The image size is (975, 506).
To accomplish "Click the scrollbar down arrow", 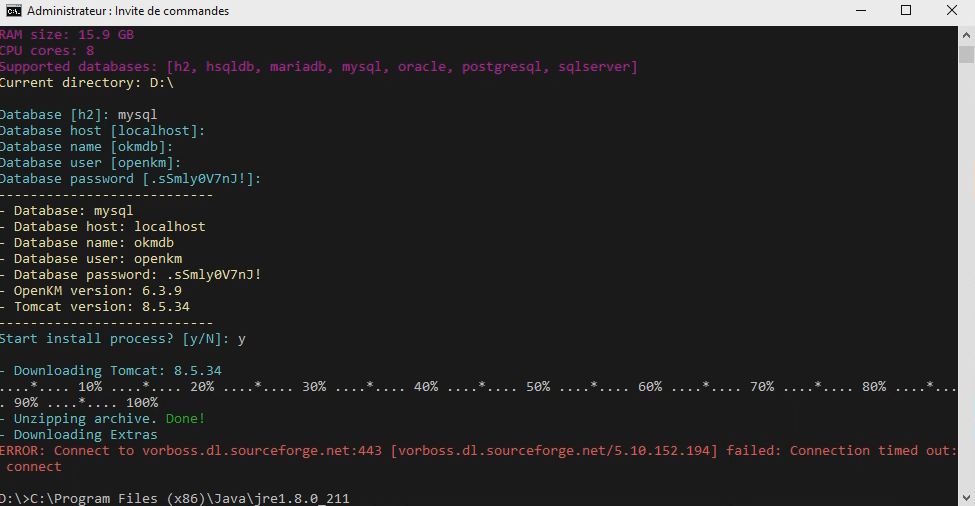I will tap(966, 497).
